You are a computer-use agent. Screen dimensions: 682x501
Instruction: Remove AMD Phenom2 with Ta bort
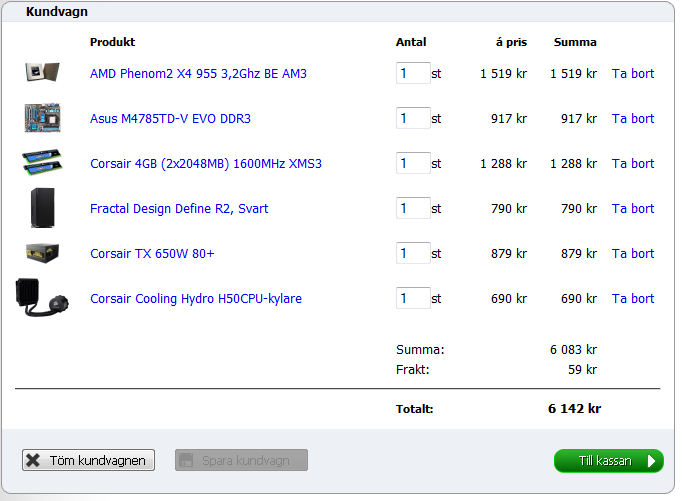click(x=632, y=73)
